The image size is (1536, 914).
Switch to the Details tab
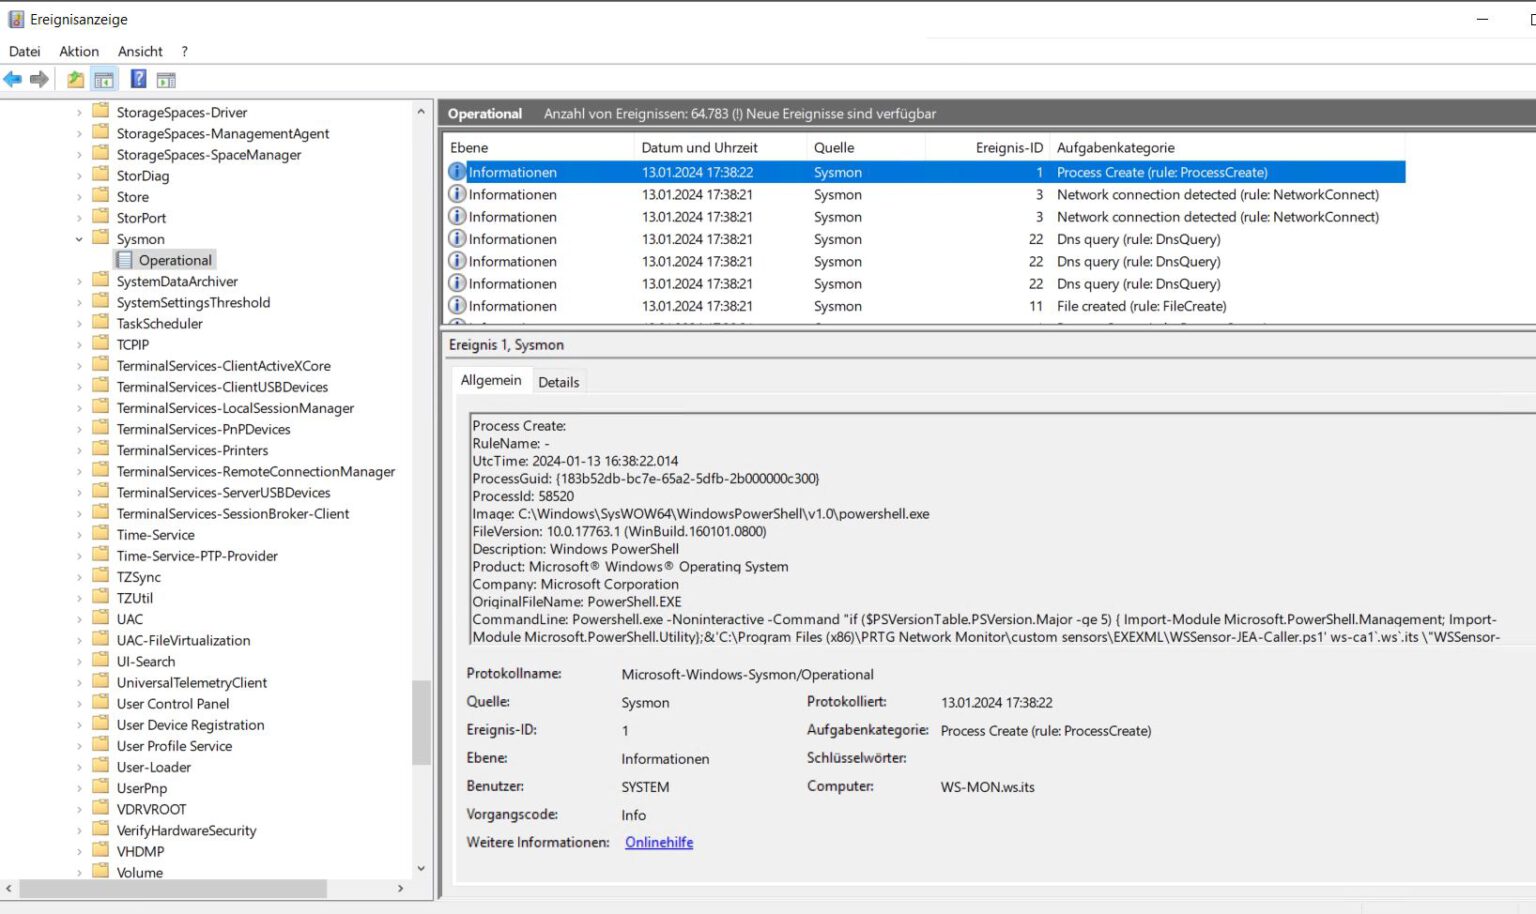(x=559, y=381)
